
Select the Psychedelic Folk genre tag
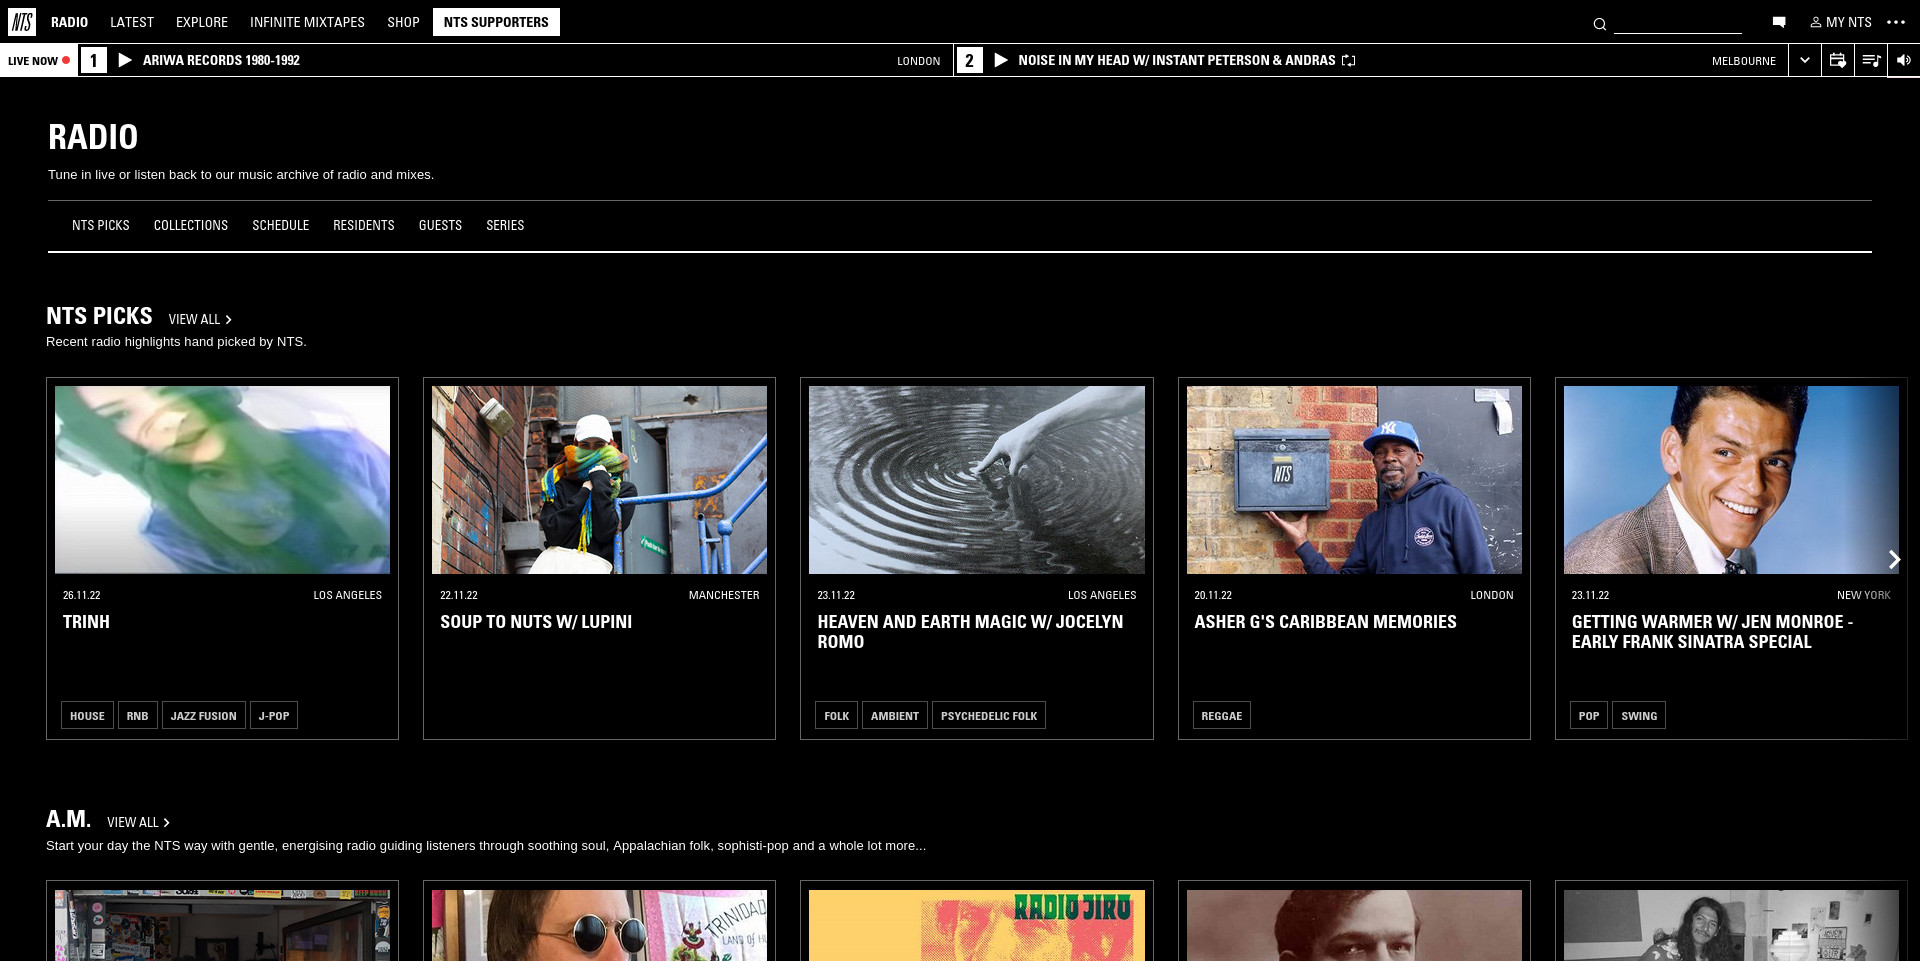[988, 716]
